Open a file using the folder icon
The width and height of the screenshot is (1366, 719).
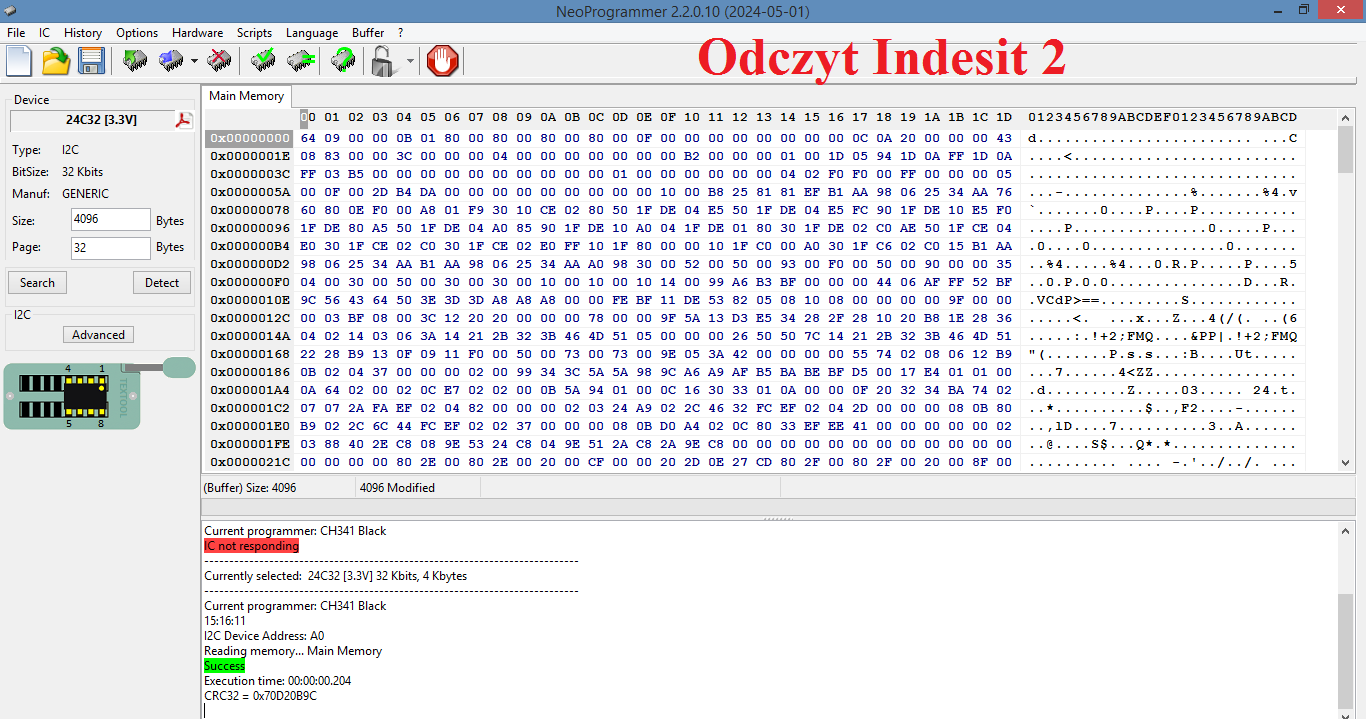coord(56,61)
